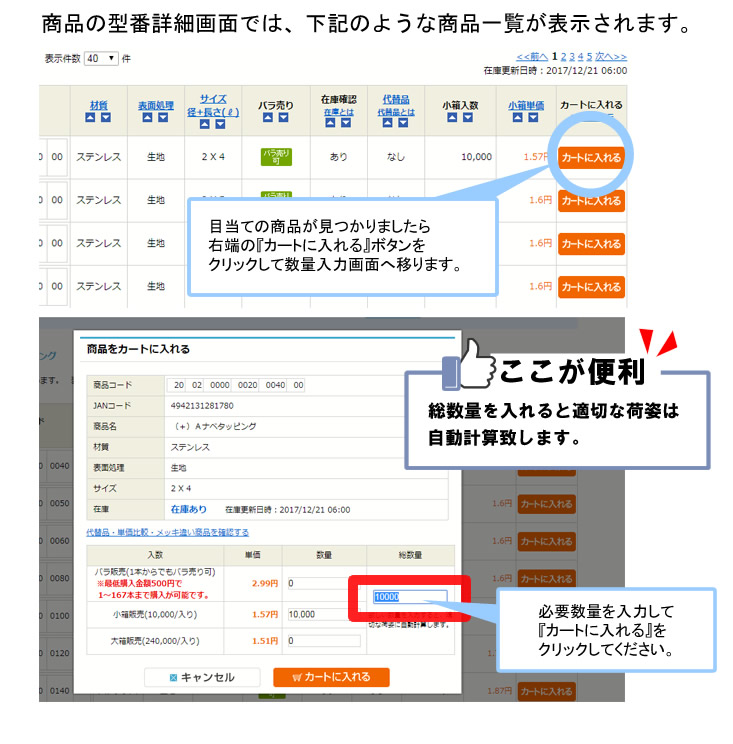Image resolution: width=733 pixels, height=744 pixels.
Task: Click the up sort arrow under 表面処理
Action: click(x=148, y=118)
